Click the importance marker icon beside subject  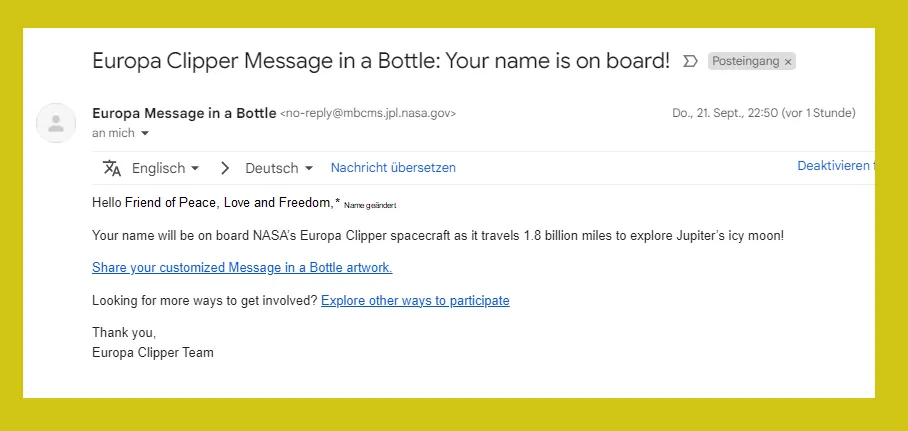[690, 61]
